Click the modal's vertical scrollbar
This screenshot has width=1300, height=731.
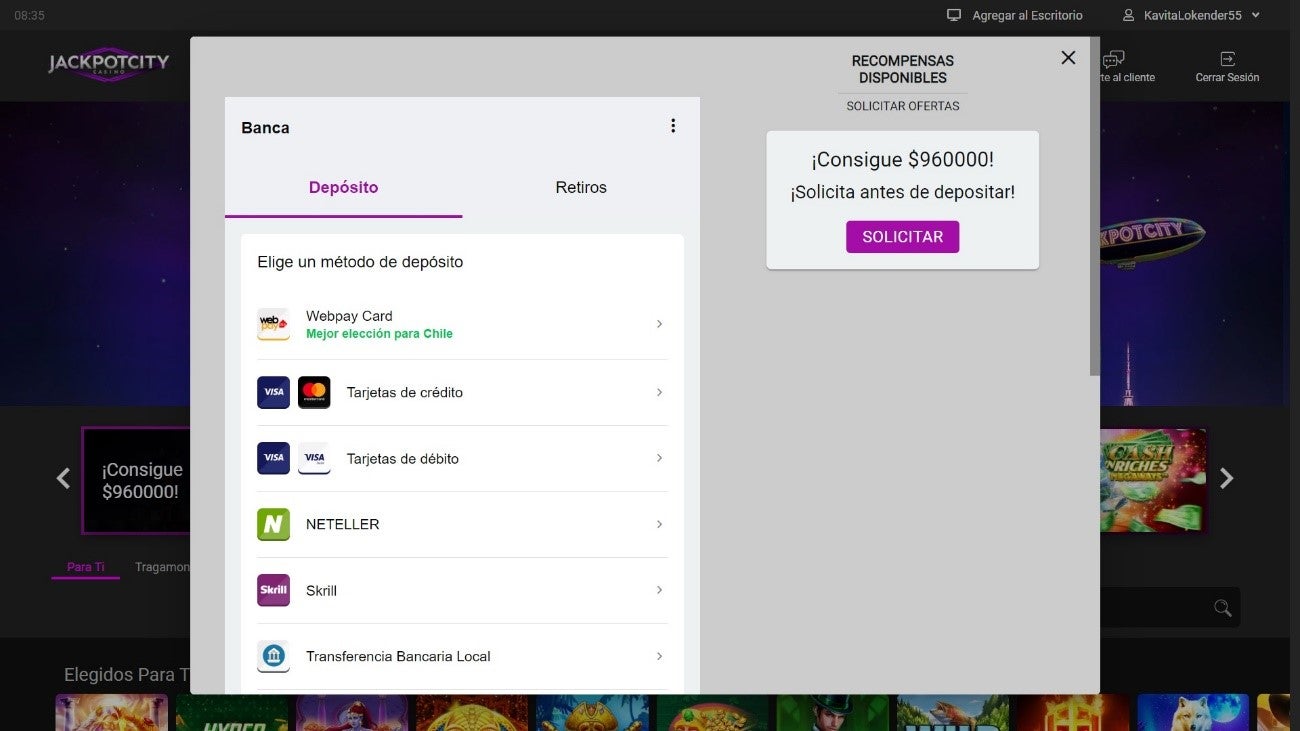(1094, 207)
